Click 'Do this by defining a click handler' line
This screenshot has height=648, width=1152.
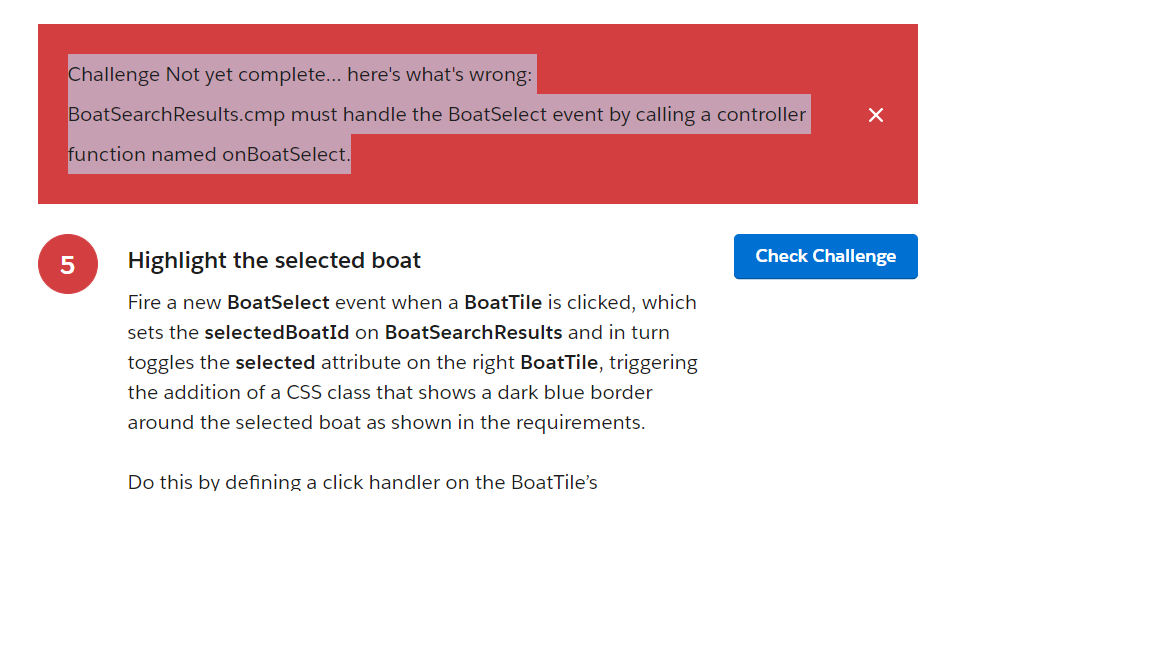pos(362,482)
